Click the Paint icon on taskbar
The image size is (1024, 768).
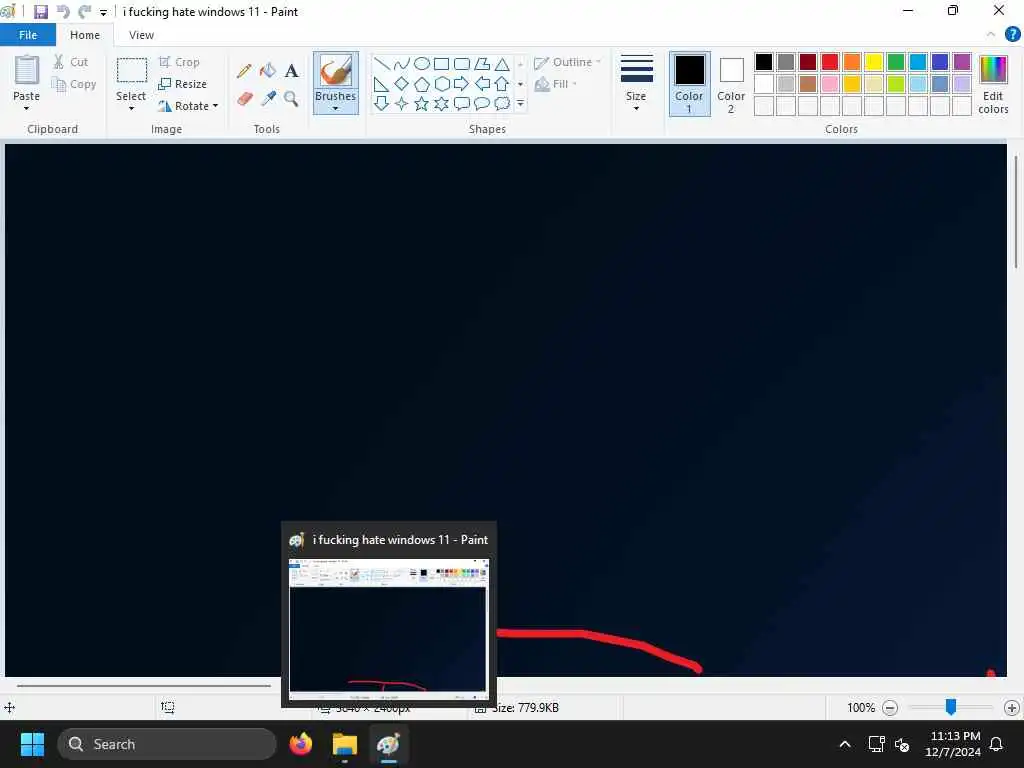[388, 744]
